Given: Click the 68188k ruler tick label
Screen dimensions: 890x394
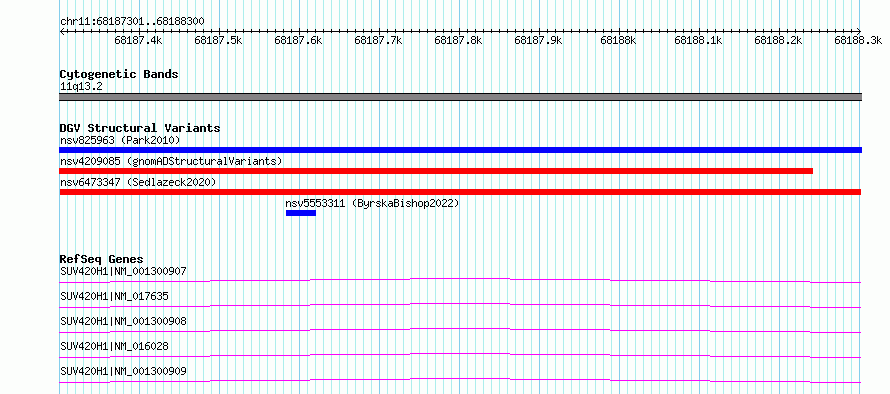Looking at the screenshot, I should click(618, 40).
